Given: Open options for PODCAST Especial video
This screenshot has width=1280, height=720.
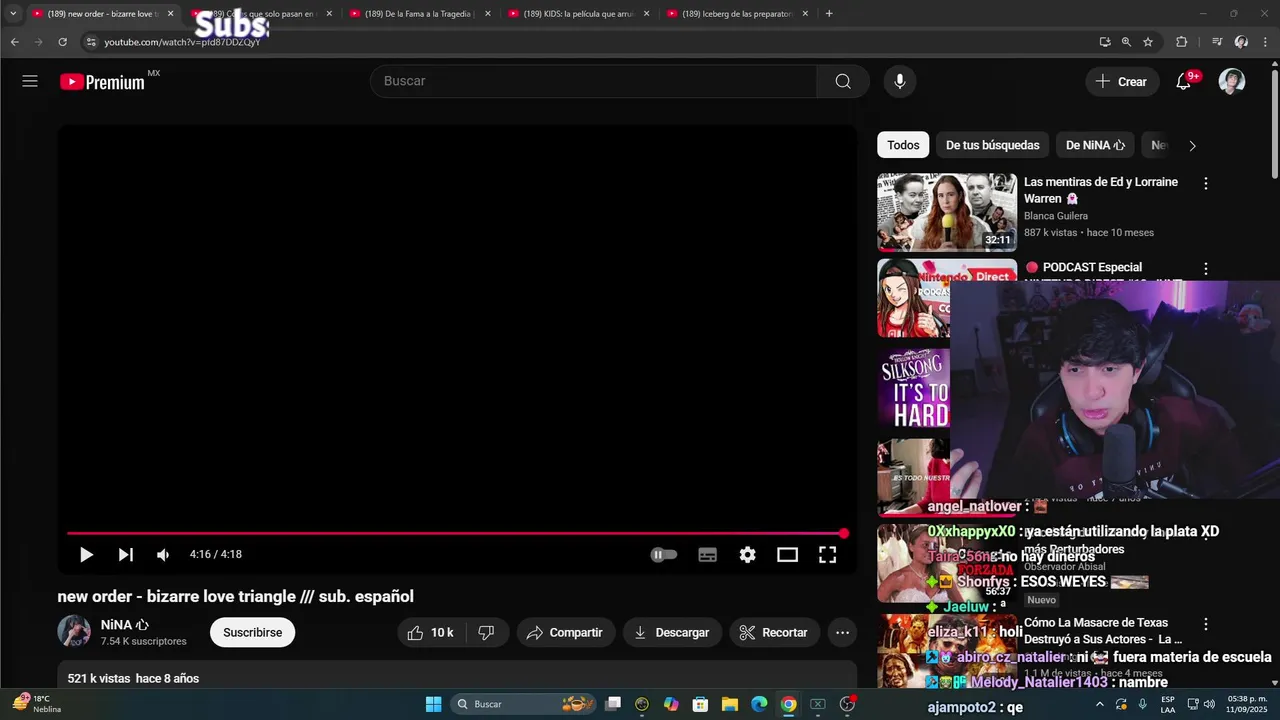Looking at the screenshot, I should coord(1206,268).
